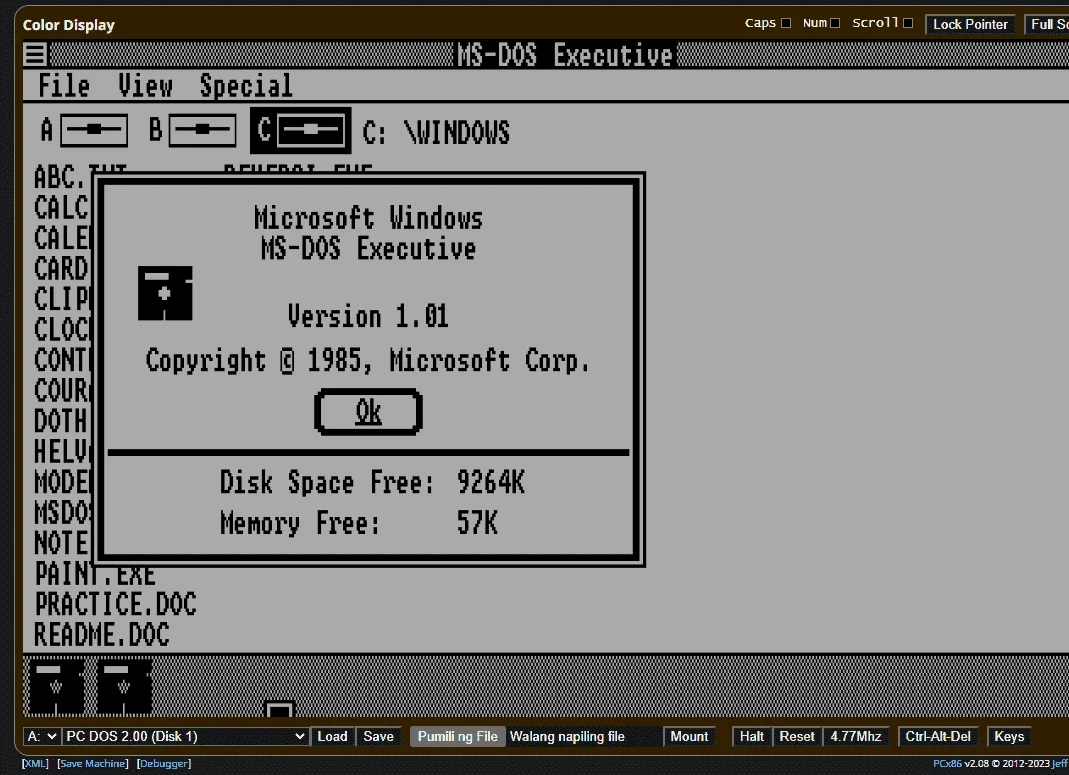
Task: Click the Mount button
Action: point(689,736)
